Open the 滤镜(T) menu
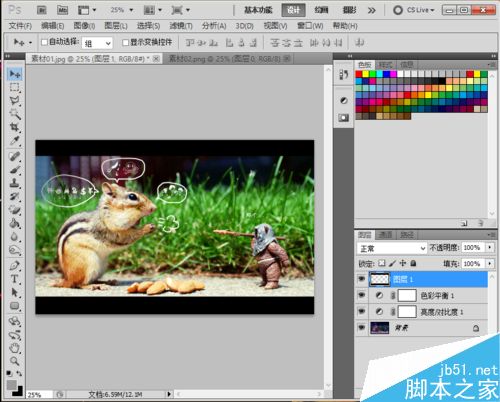This screenshot has width=500, height=402. point(181,26)
